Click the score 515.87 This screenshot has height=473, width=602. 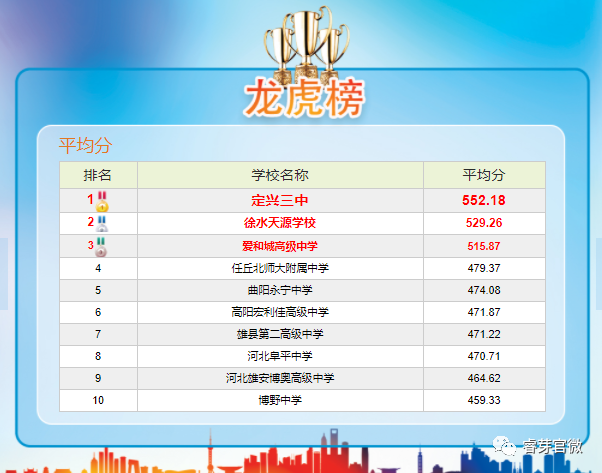tap(484, 246)
